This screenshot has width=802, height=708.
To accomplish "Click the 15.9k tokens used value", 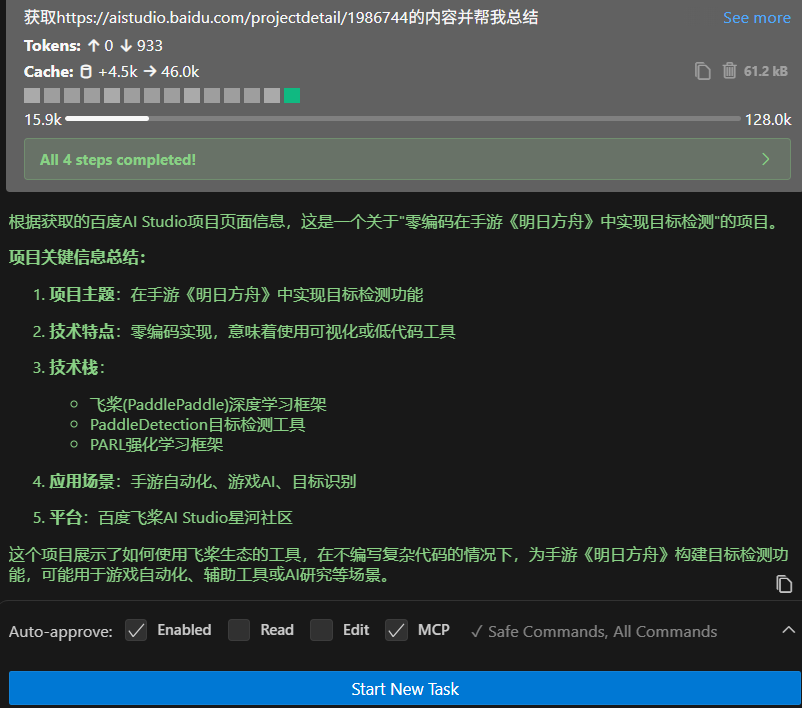I will click(x=43, y=120).
